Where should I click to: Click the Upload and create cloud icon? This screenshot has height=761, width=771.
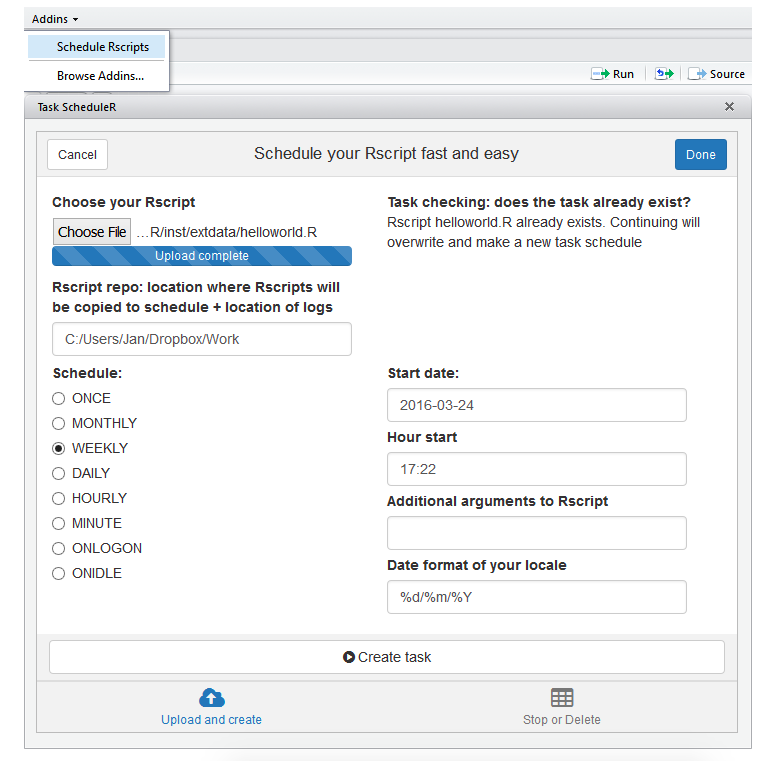pos(211,698)
